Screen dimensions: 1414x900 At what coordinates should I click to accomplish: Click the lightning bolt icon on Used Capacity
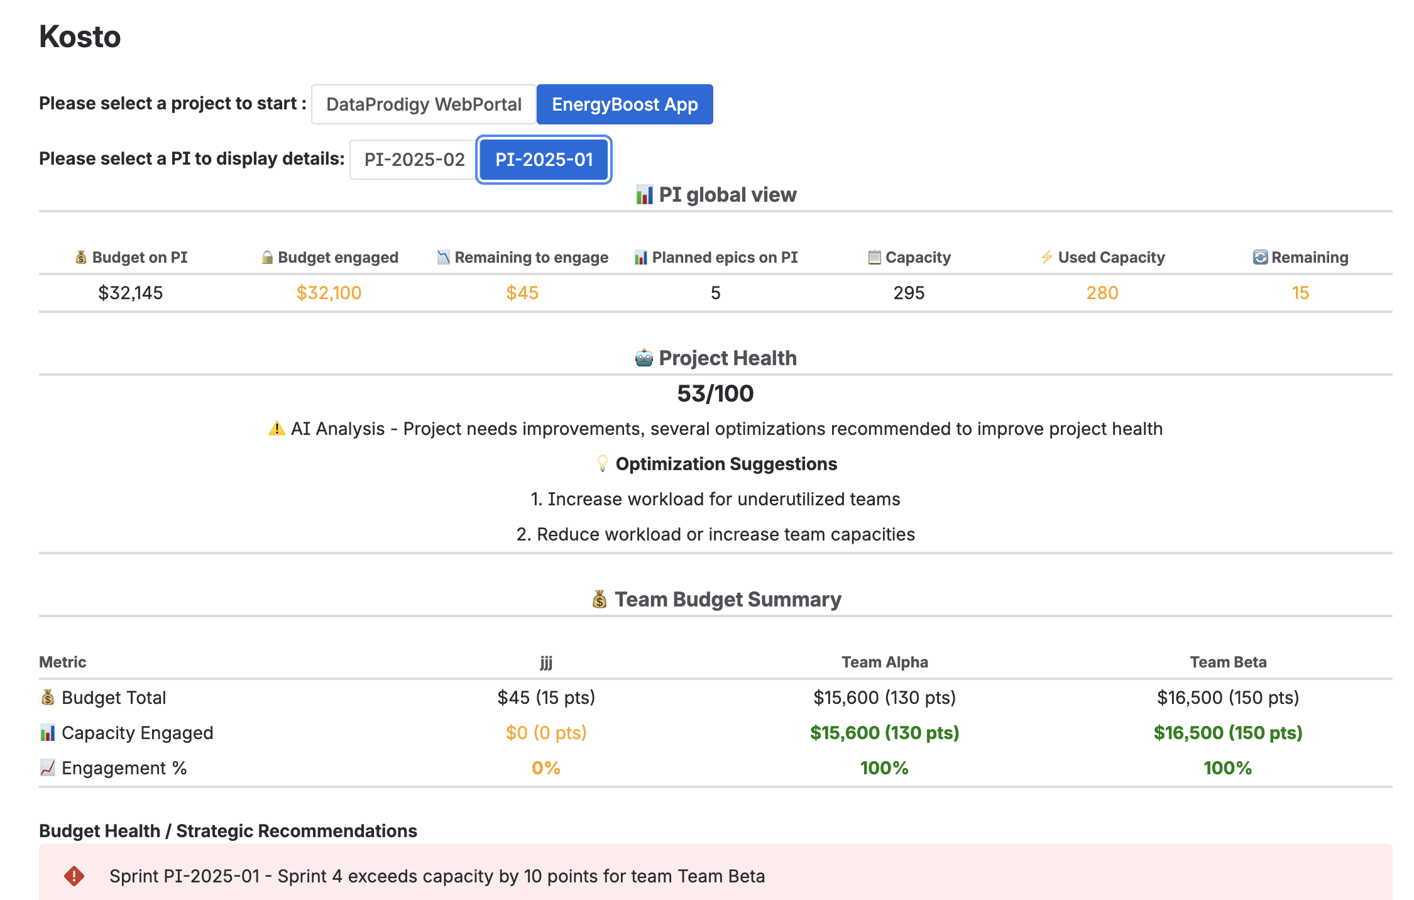click(x=1046, y=257)
